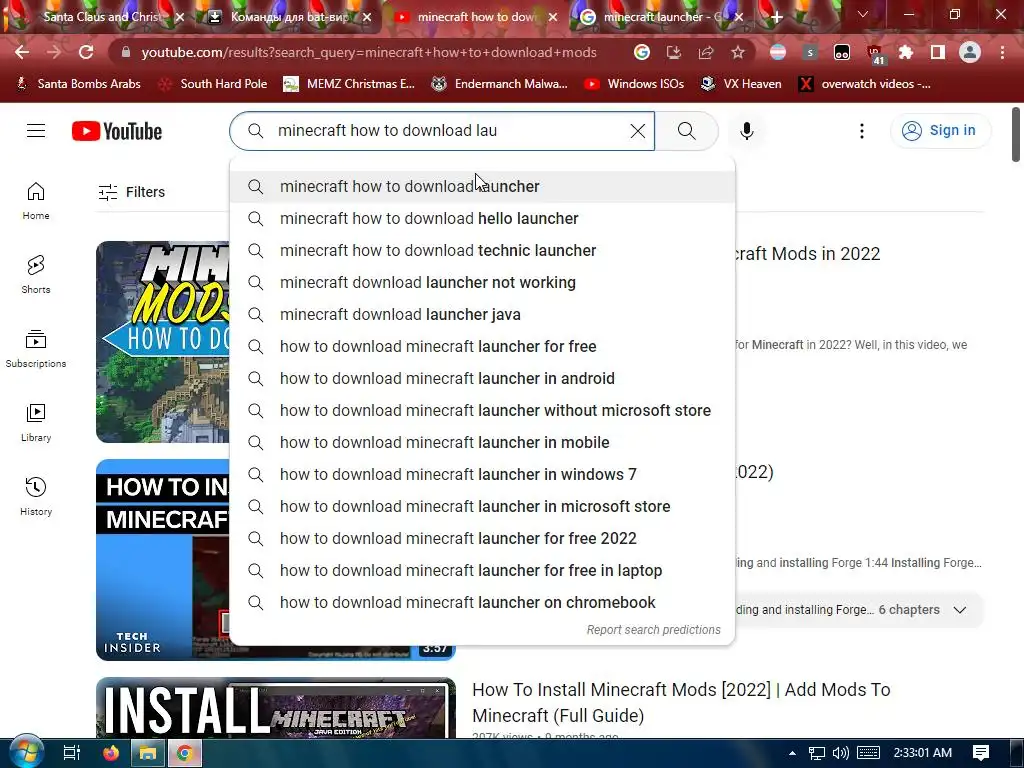Click the Google icon in address bar
This screenshot has height=768, width=1024.
click(x=641, y=52)
